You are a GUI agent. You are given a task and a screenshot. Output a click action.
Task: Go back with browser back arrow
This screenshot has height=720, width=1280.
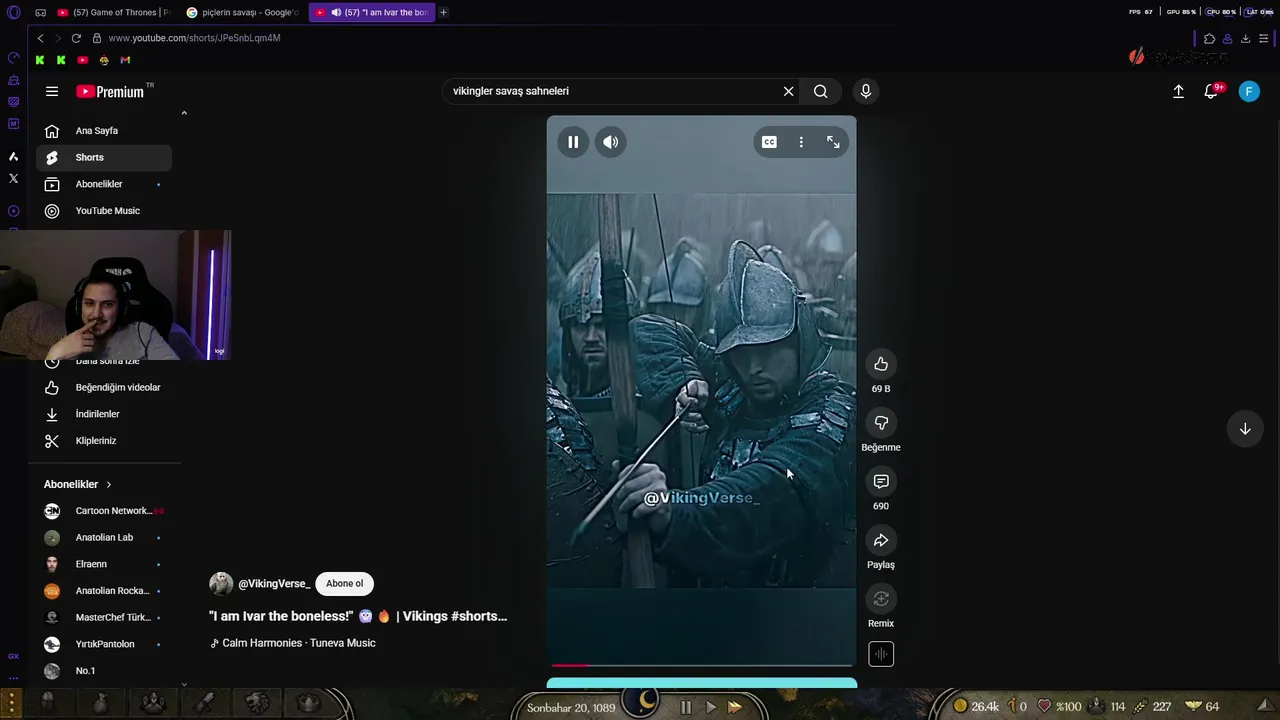point(40,38)
